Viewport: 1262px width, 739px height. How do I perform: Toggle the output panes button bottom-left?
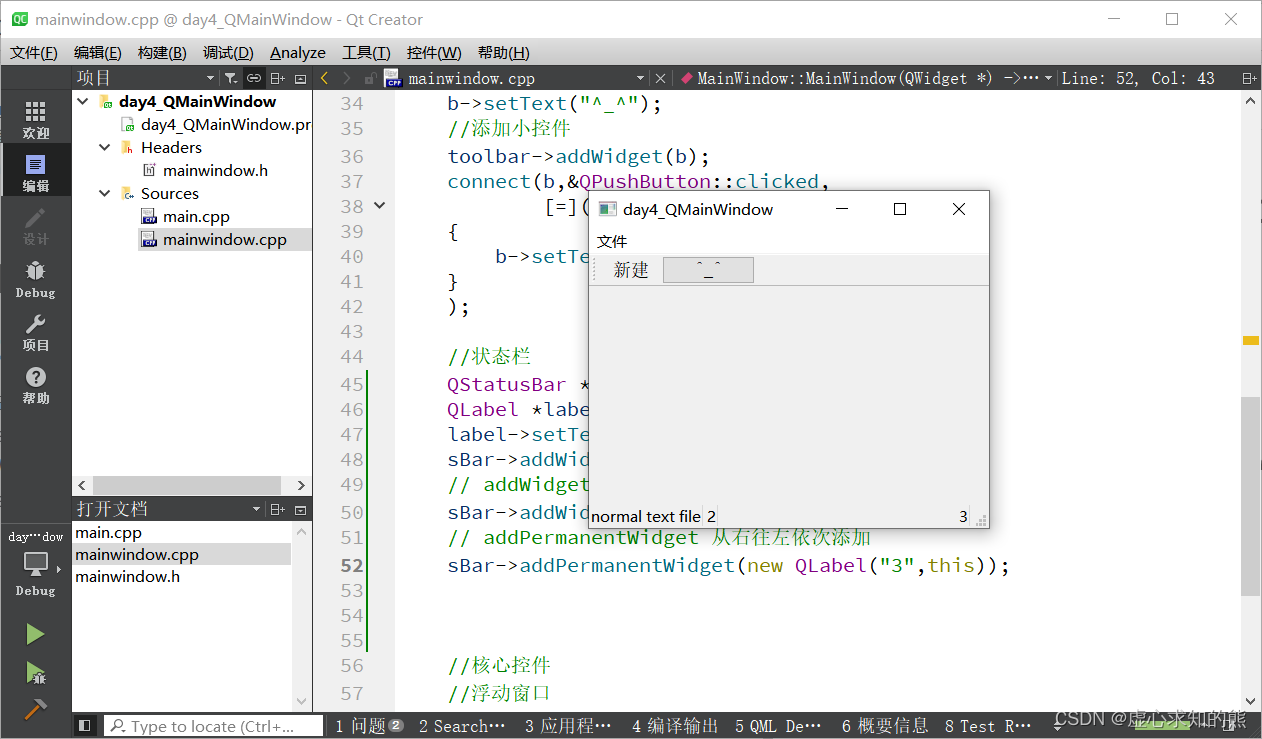pyautogui.click(x=84, y=724)
